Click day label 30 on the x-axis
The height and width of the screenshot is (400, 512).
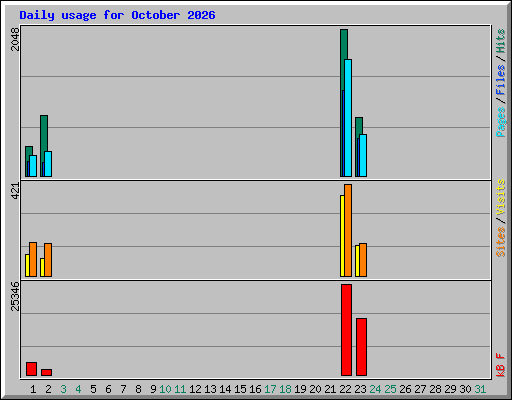pyautogui.click(x=465, y=389)
